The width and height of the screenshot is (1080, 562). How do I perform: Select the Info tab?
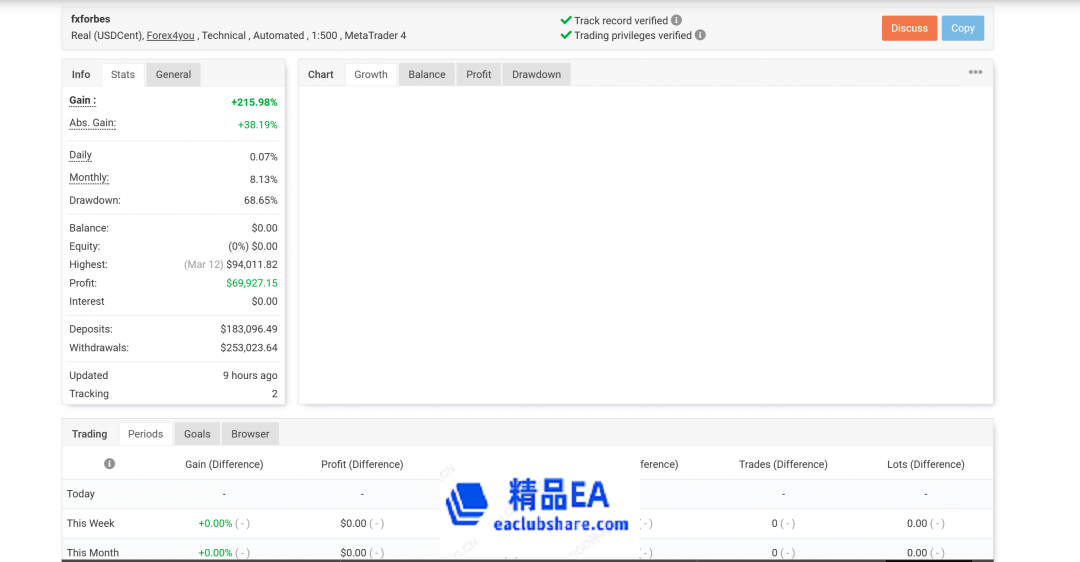[81, 74]
